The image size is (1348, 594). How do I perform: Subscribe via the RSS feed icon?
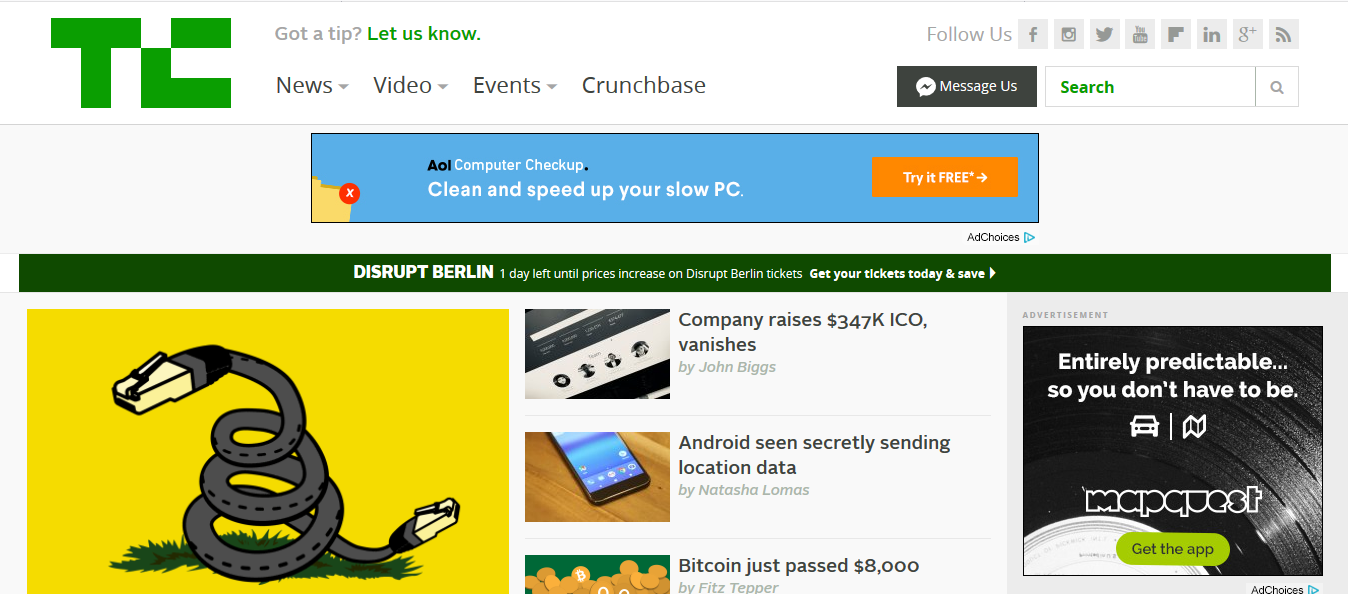[1284, 34]
